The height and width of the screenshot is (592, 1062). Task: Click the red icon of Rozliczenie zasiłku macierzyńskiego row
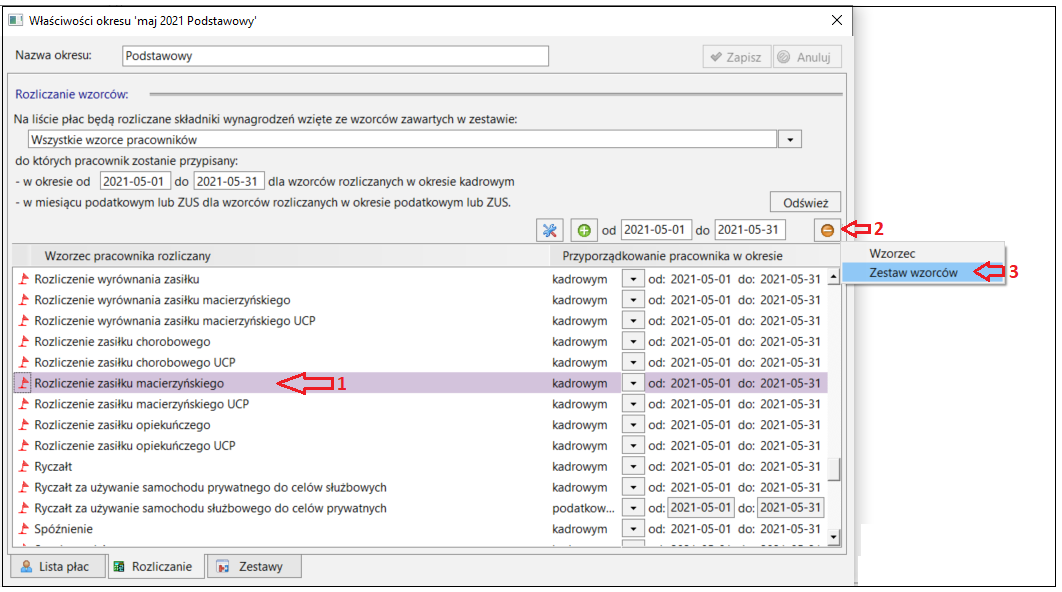coord(24,383)
